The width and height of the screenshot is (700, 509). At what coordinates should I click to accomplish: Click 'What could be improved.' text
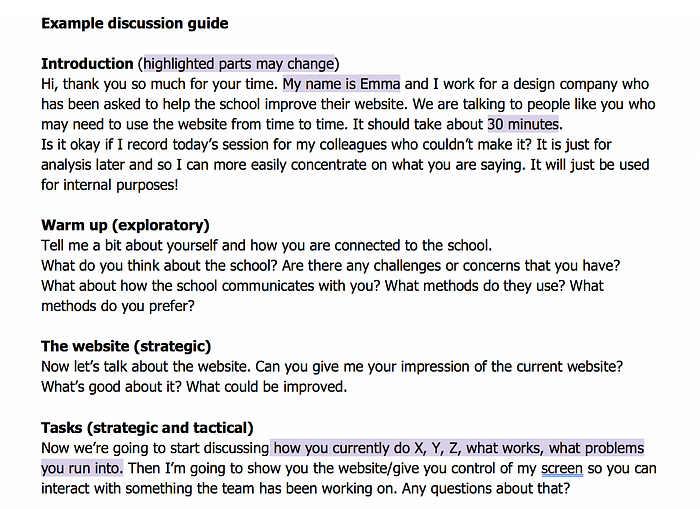click(267, 387)
